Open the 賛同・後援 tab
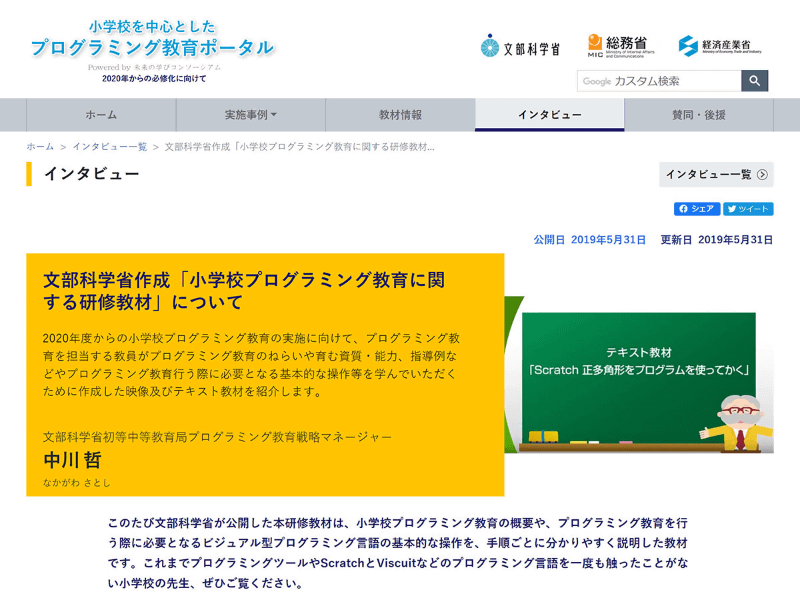The height and width of the screenshot is (596, 800). (x=702, y=114)
